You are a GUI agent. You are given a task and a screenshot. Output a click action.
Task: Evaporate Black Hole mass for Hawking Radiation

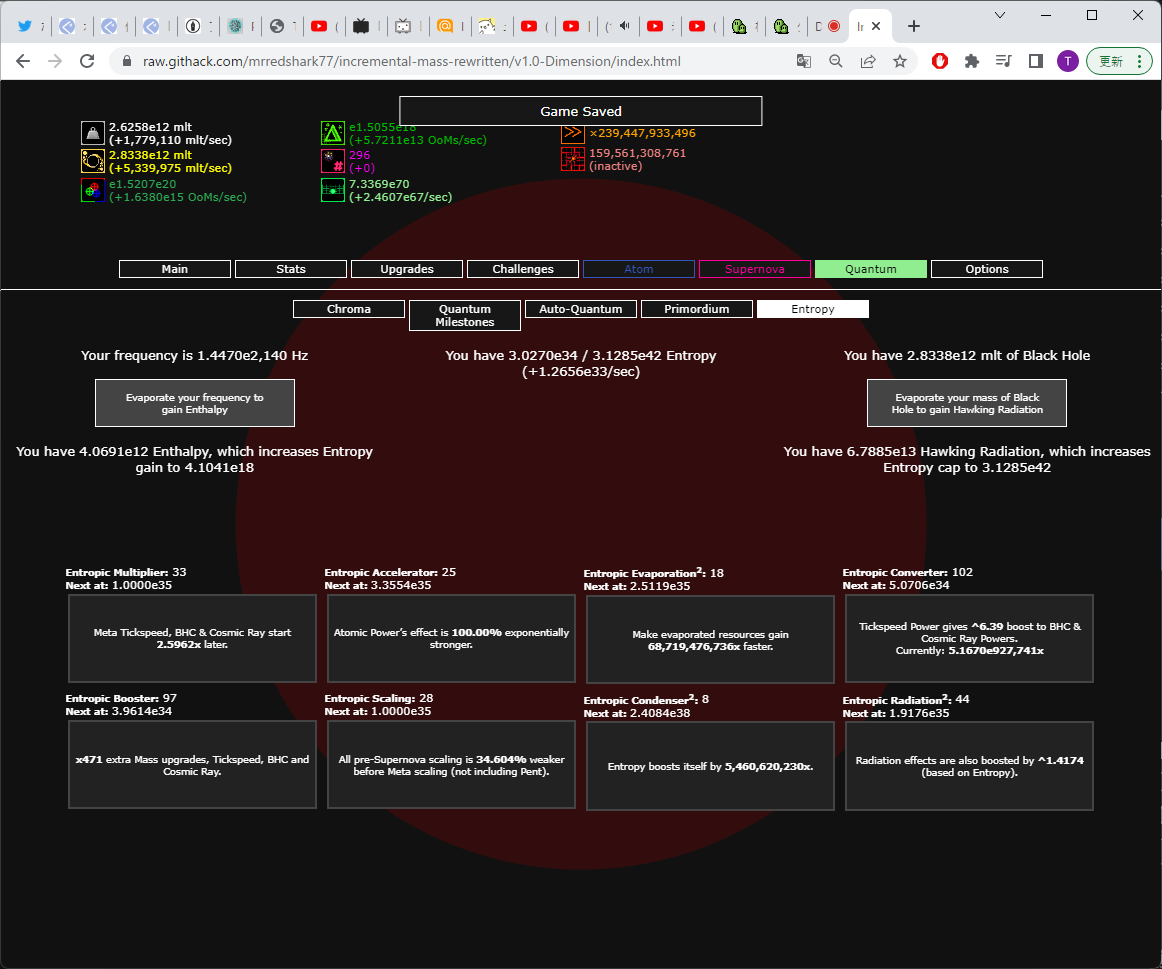pos(967,403)
